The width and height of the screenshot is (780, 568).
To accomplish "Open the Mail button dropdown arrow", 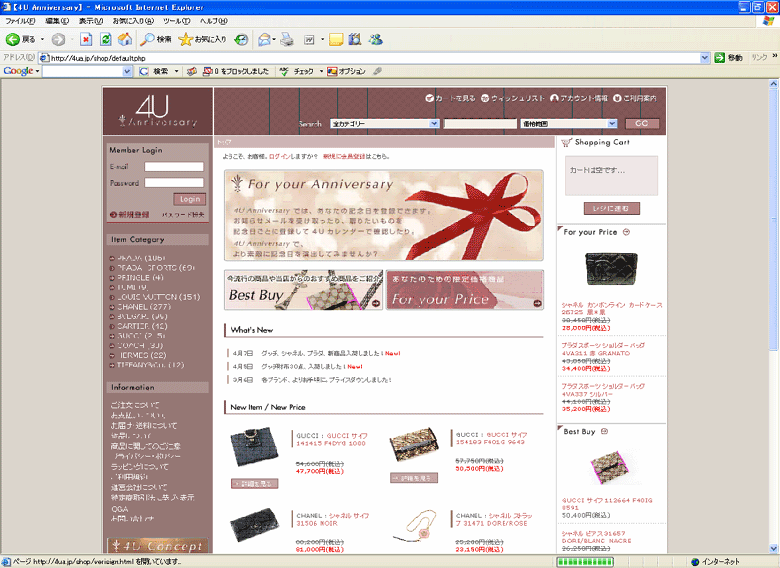I will pyautogui.click(x=274, y=39).
